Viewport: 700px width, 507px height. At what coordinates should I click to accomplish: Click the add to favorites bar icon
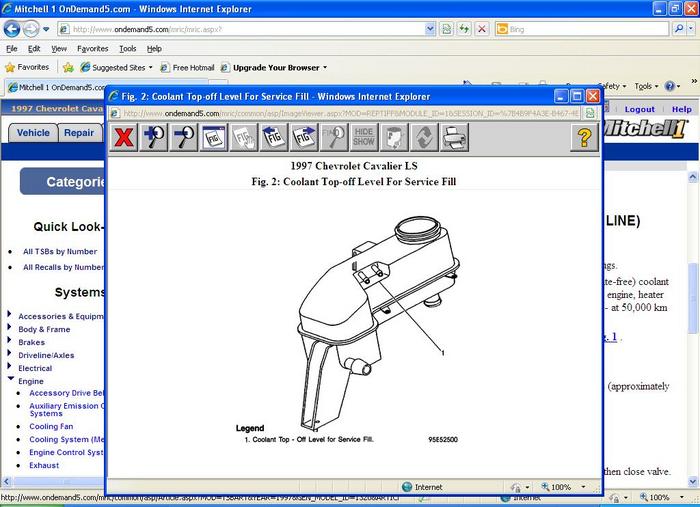pyautogui.click(x=68, y=67)
